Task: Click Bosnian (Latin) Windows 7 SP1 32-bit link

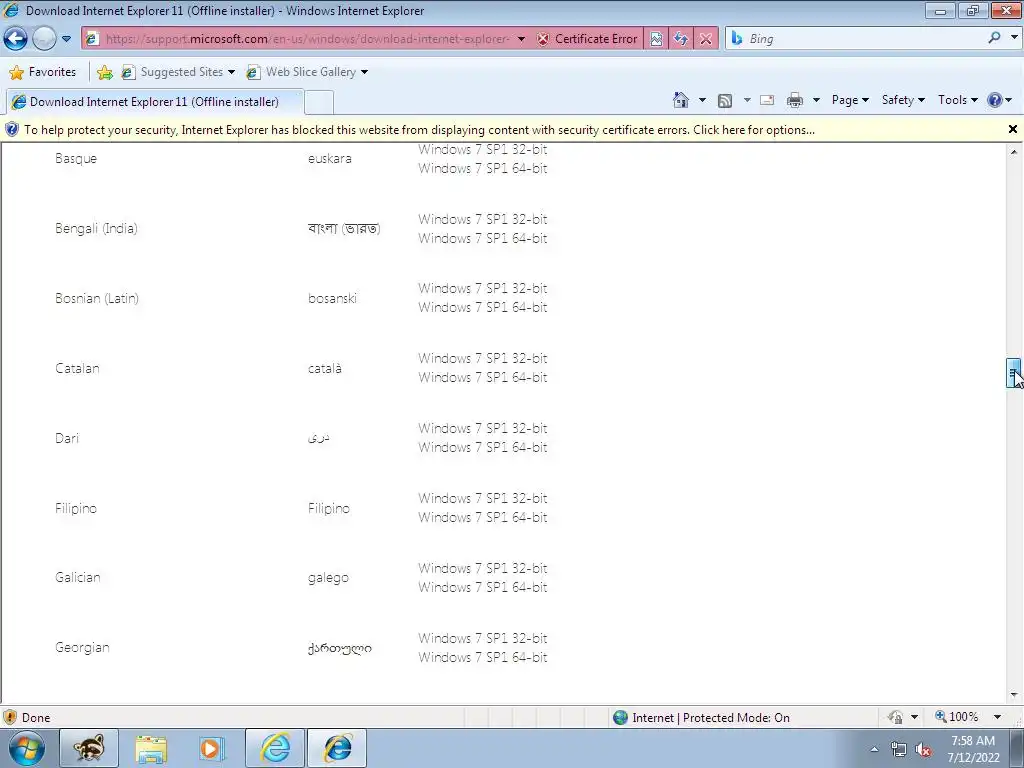Action: click(x=483, y=289)
